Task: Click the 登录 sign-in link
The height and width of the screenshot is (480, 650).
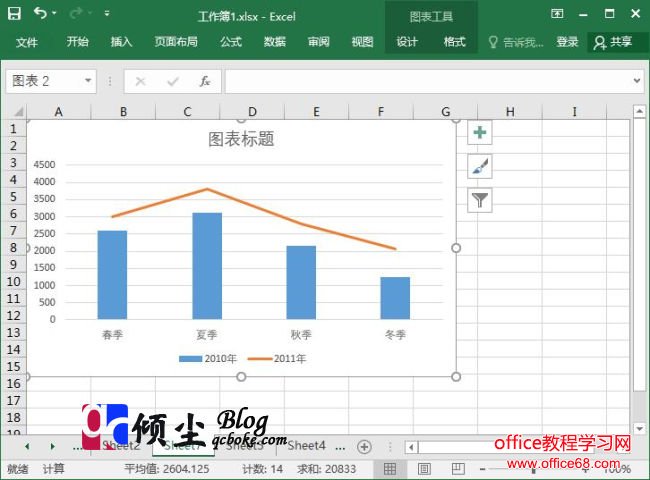Action: [568, 42]
